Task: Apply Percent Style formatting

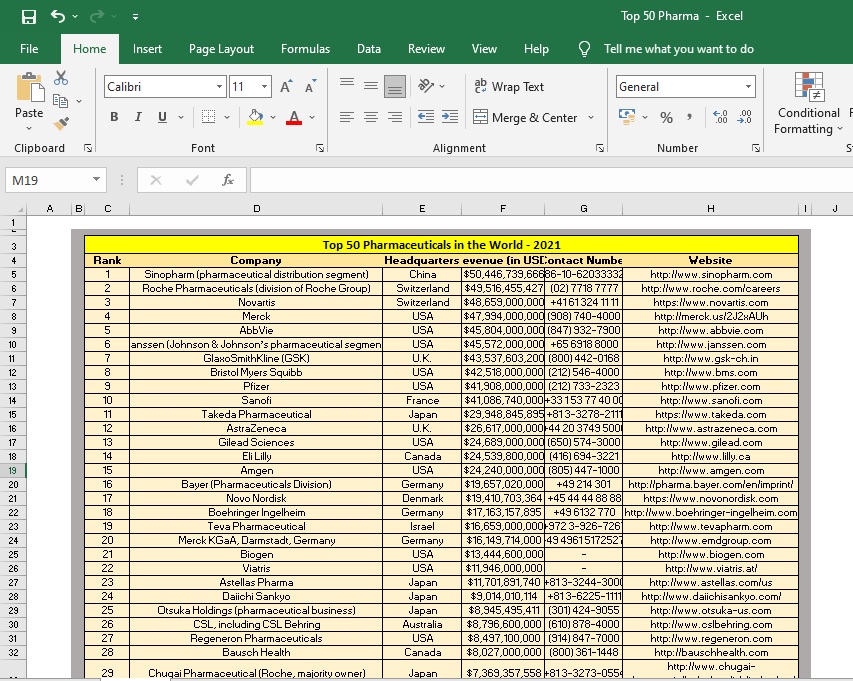Action: click(x=666, y=117)
